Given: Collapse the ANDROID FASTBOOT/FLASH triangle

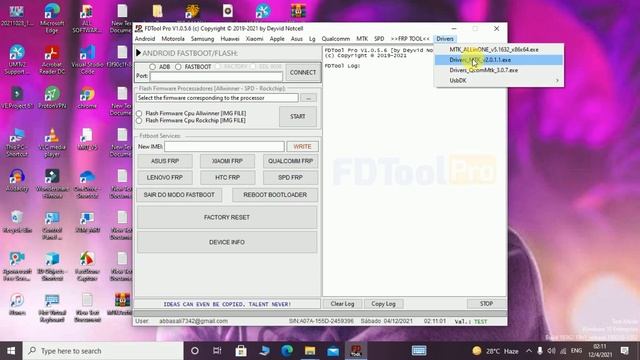Looking at the screenshot, I should (x=138, y=53).
